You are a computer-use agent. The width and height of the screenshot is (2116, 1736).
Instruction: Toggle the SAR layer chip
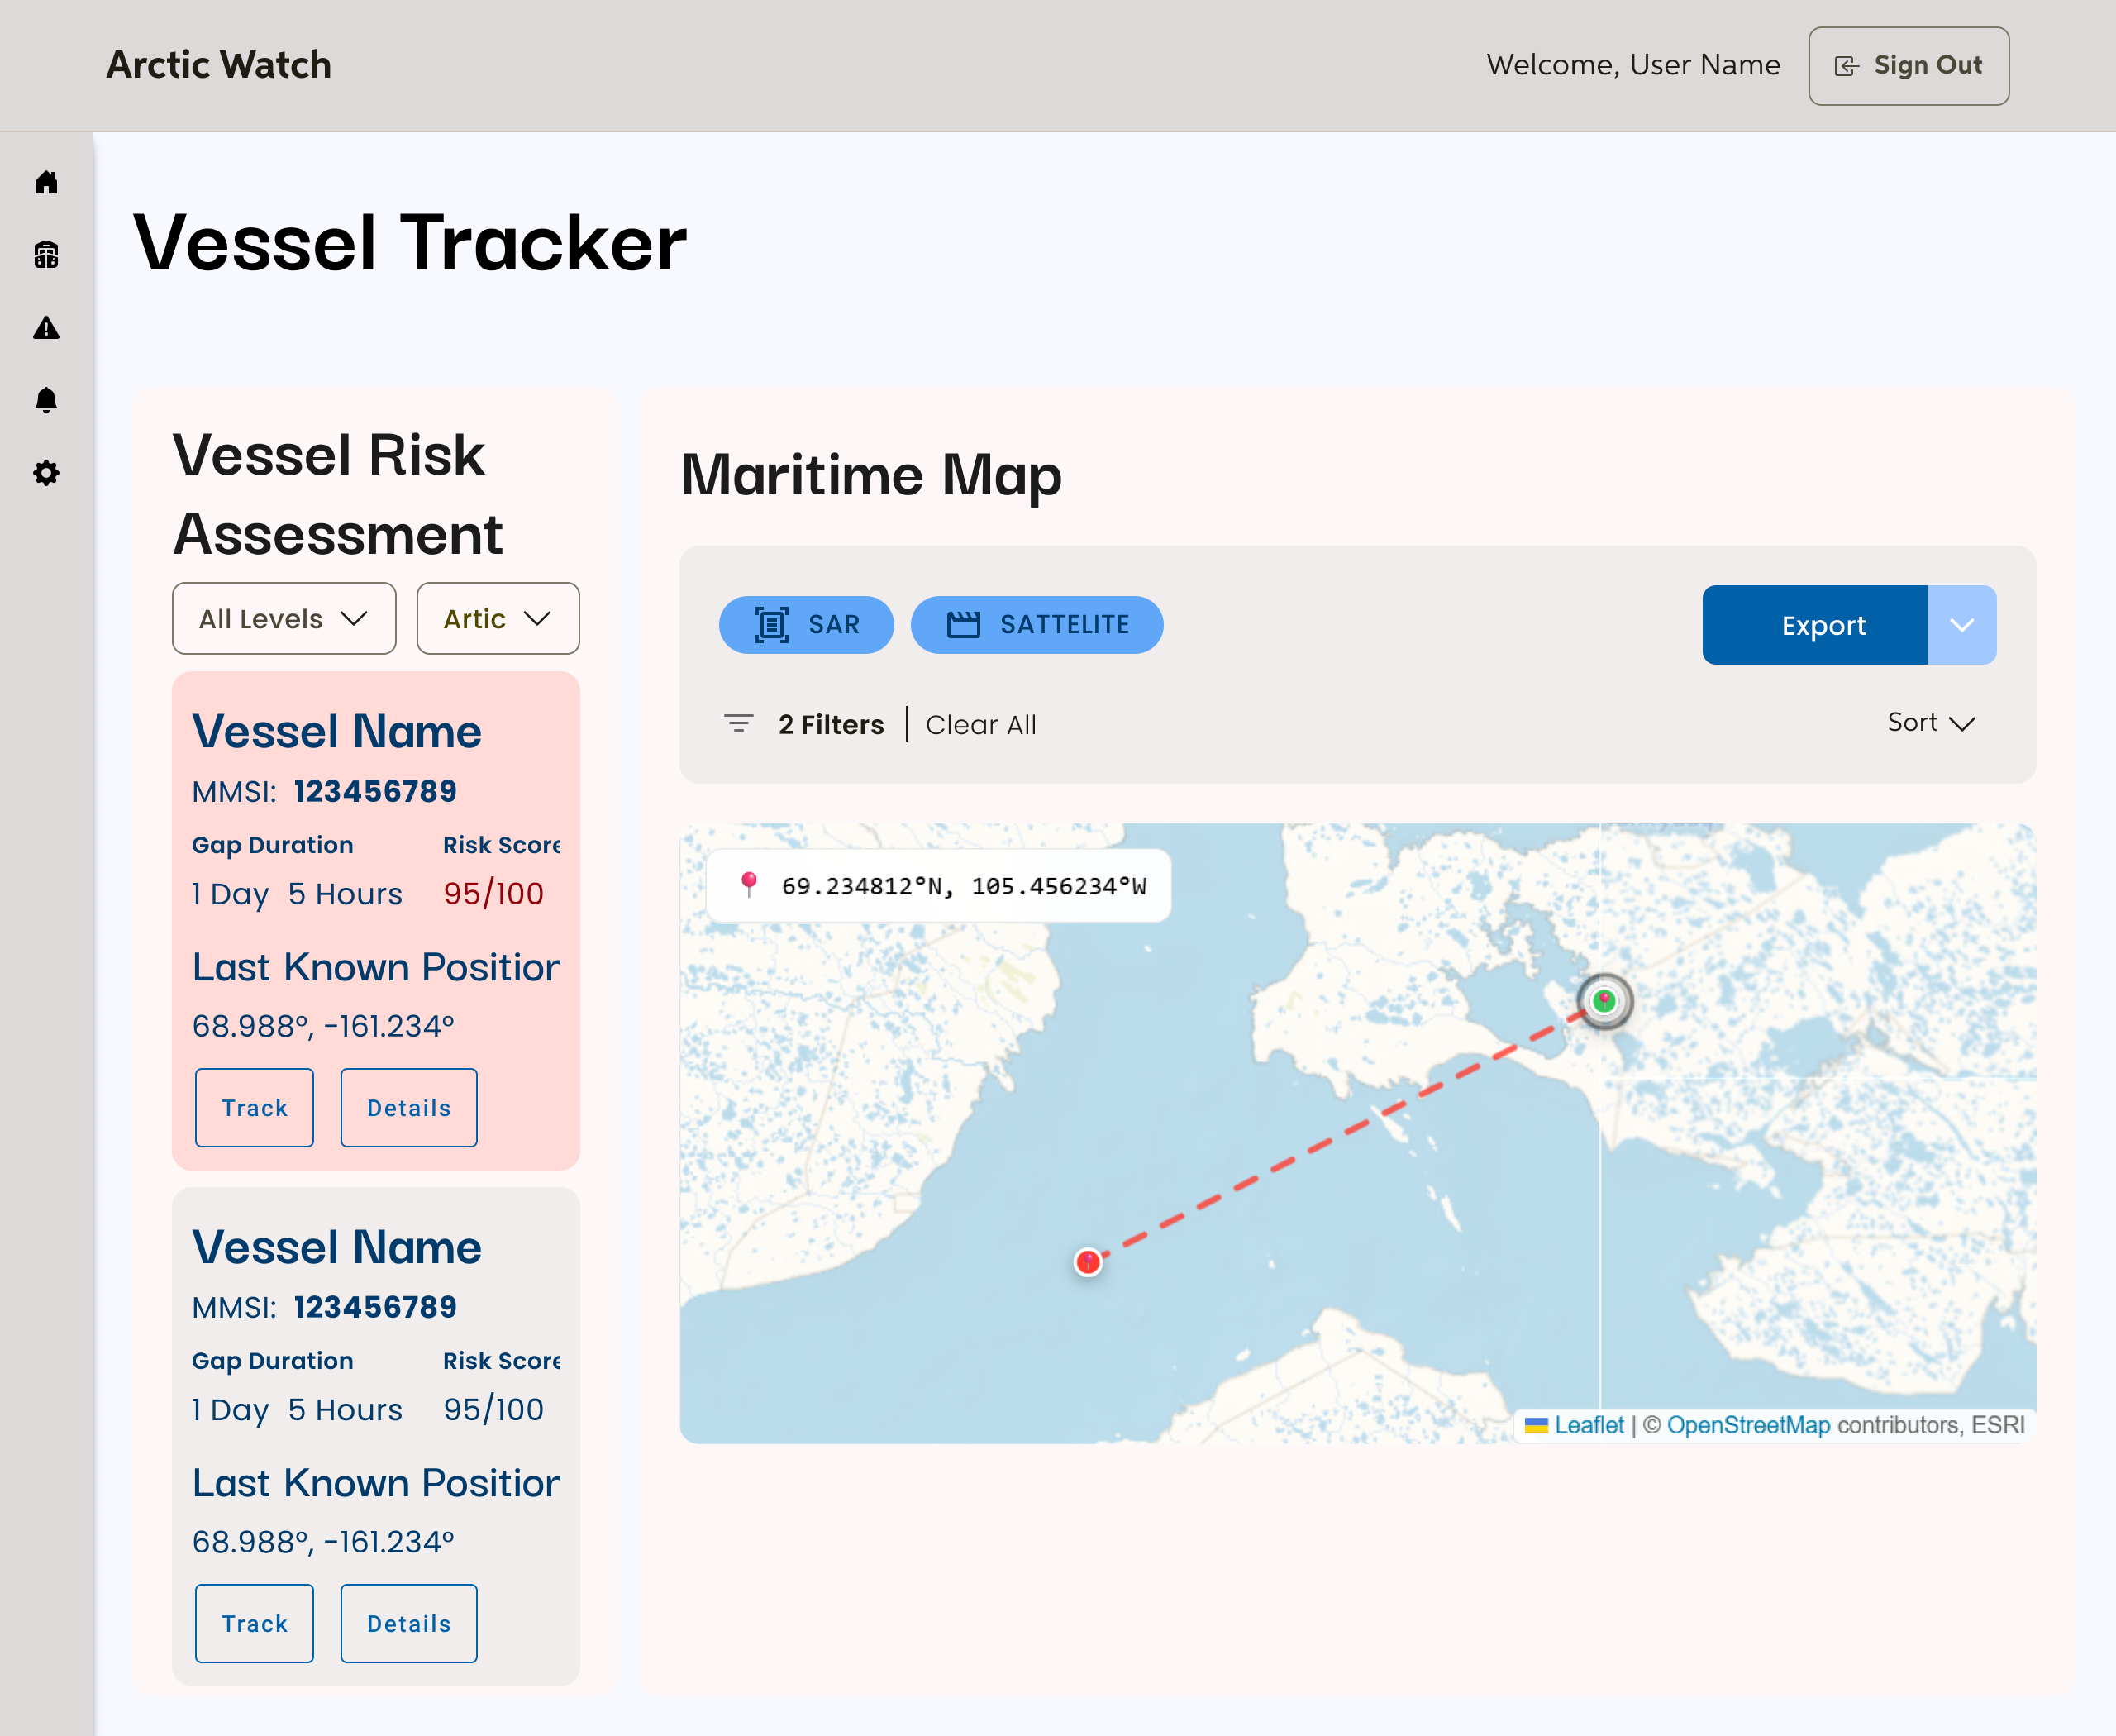[806, 625]
